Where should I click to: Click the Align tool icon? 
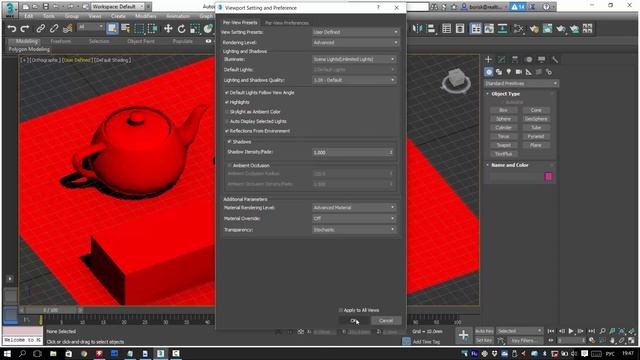431,29
